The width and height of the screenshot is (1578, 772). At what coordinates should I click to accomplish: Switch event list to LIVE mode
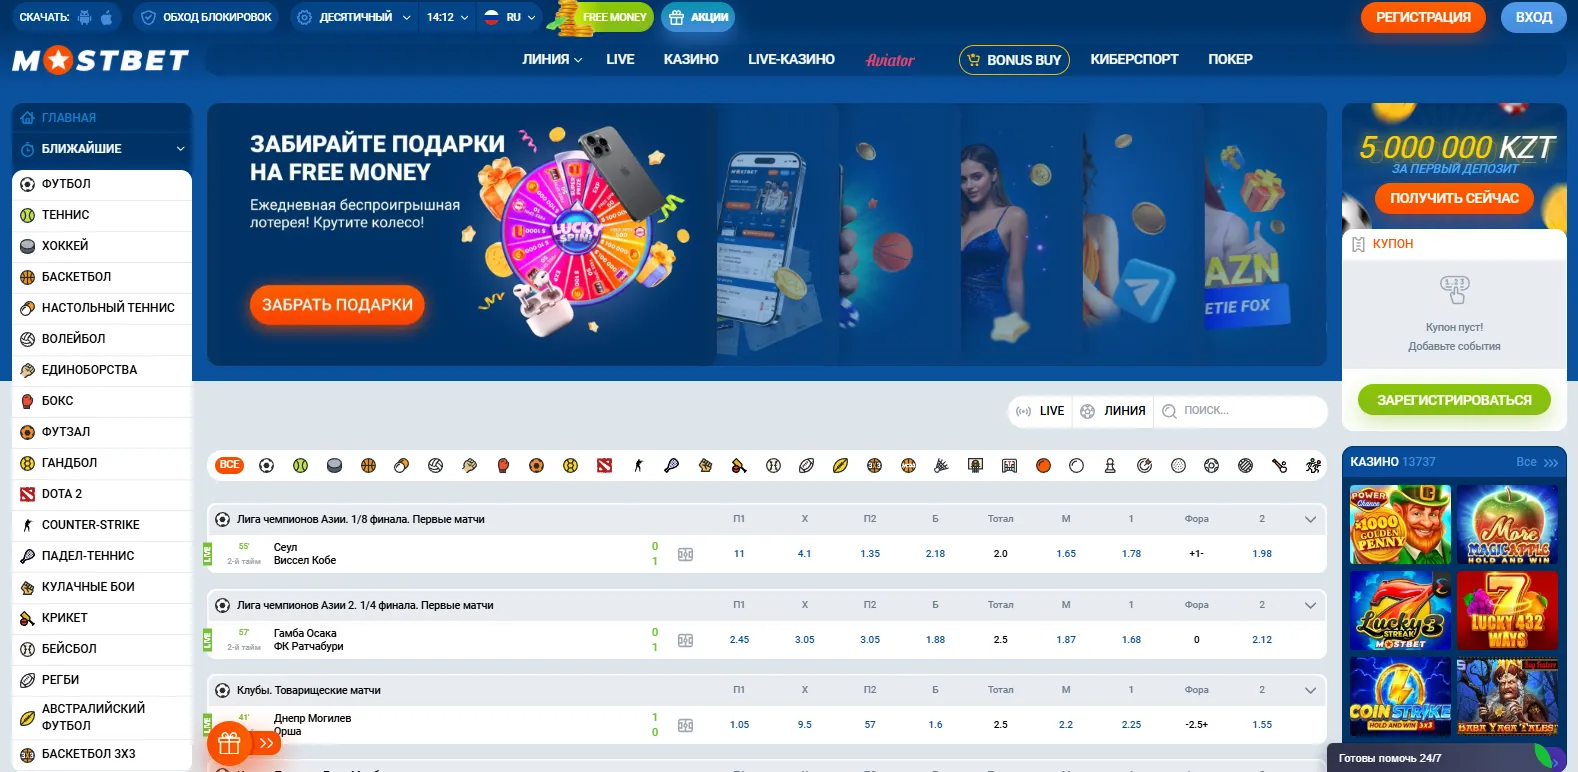(x=1040, y=411)
